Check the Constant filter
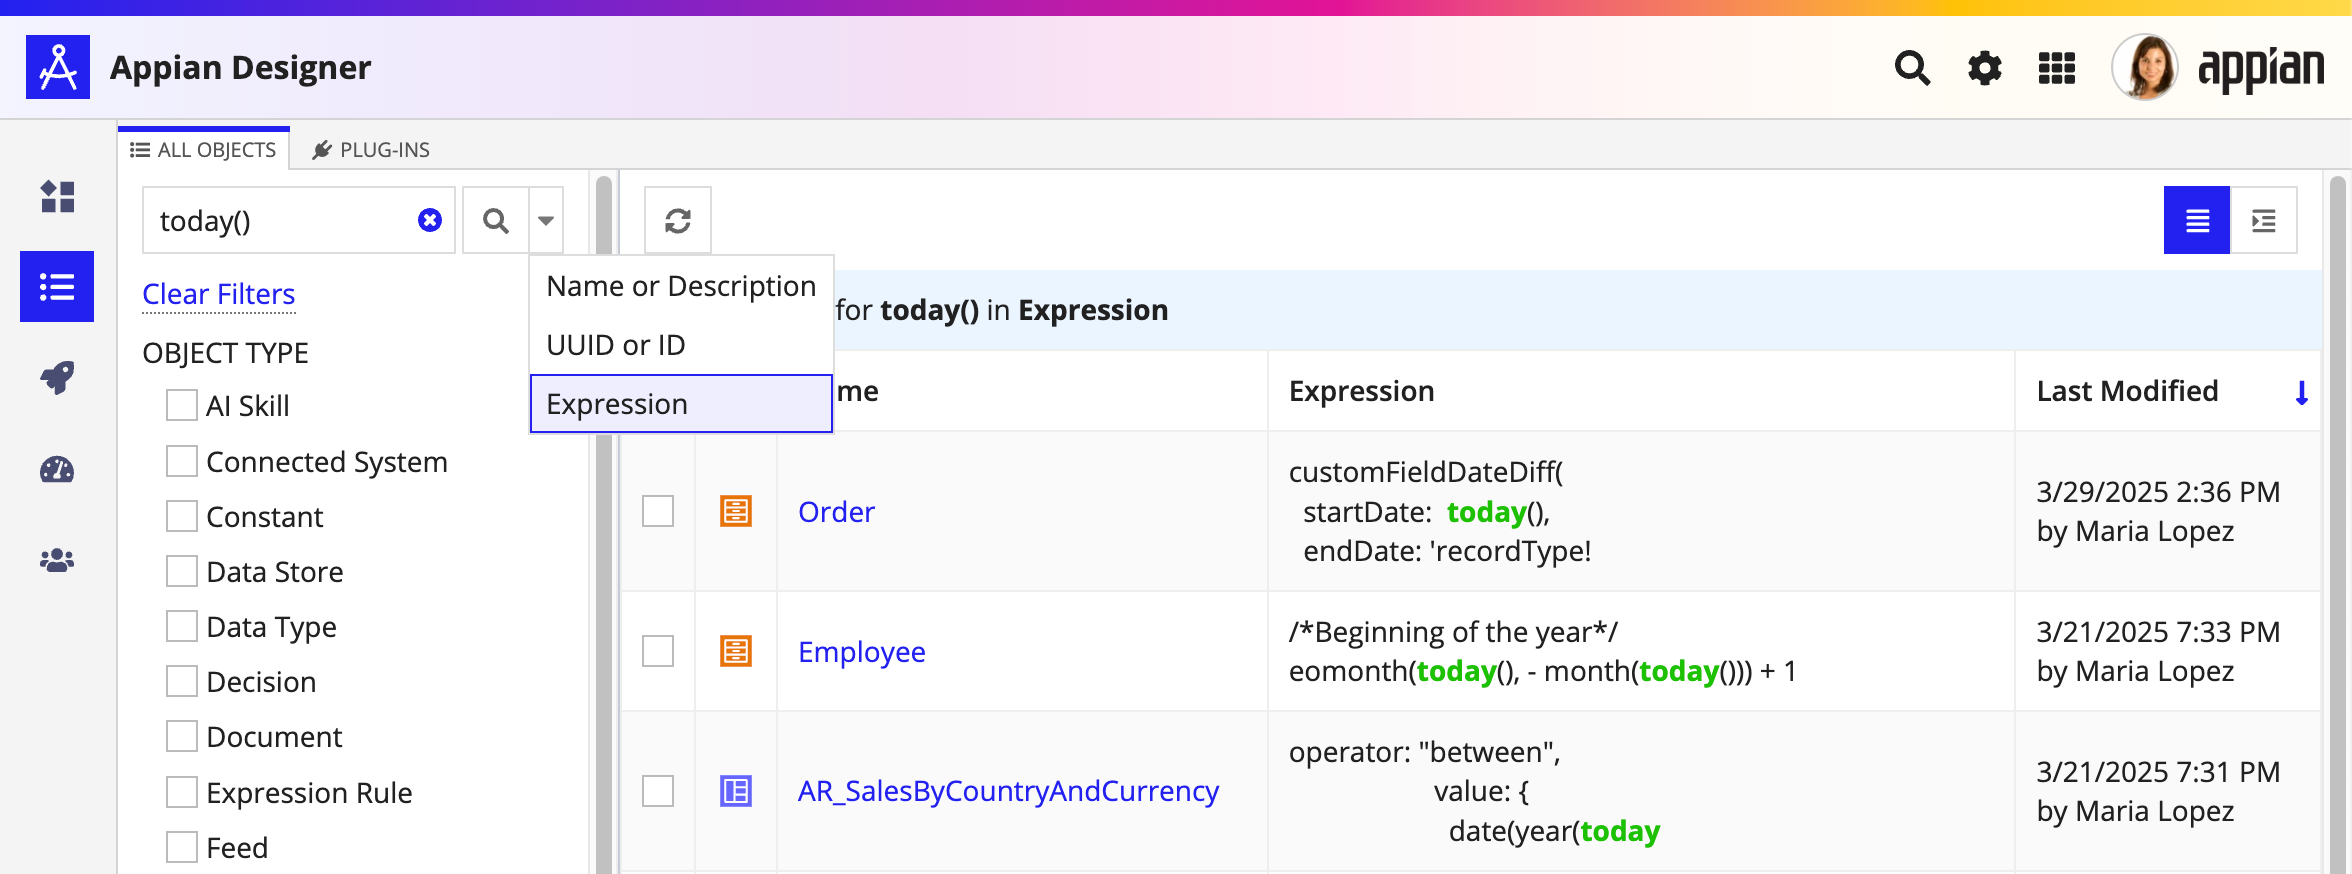Screen dimensions: 2352x874 pyautogui.click(x=182, y=516)
